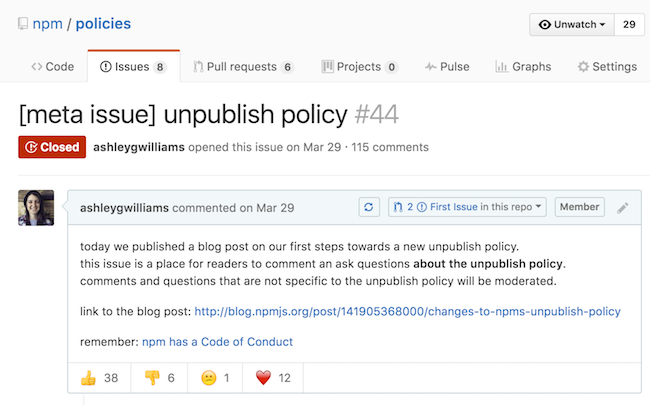Go to the Projects tab

coord(360,67)
